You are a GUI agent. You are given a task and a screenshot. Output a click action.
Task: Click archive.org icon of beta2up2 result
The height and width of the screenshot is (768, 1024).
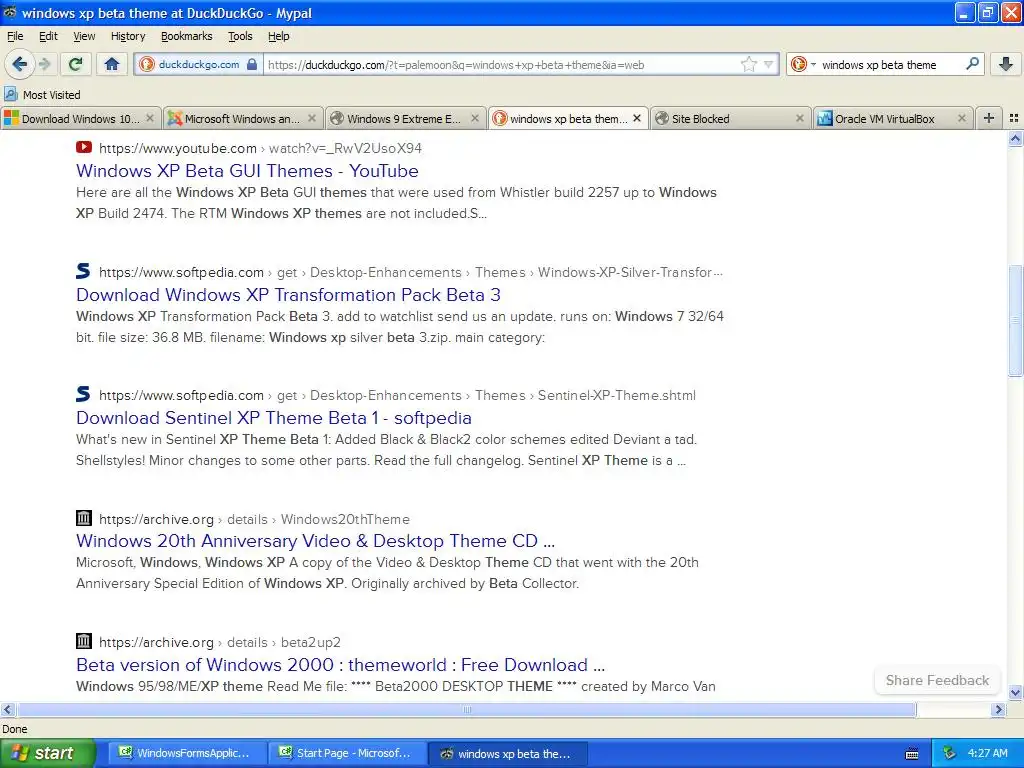[84, 641]
